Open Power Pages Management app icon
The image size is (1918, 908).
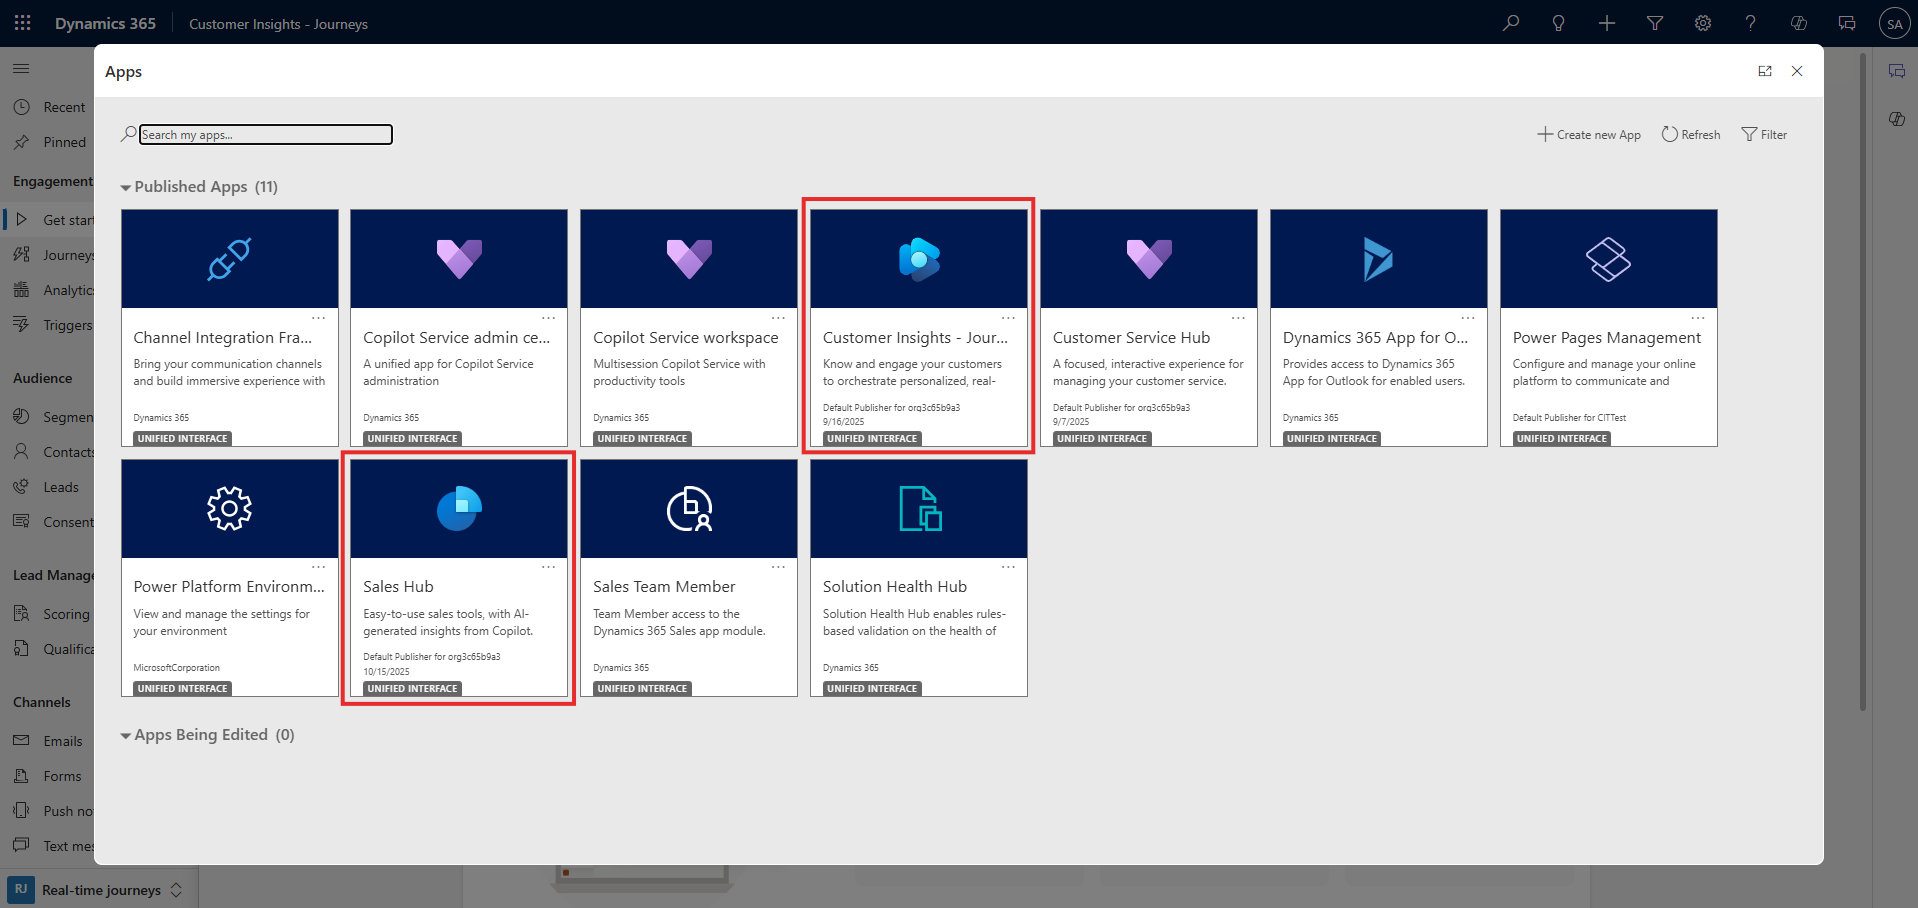1609,259
